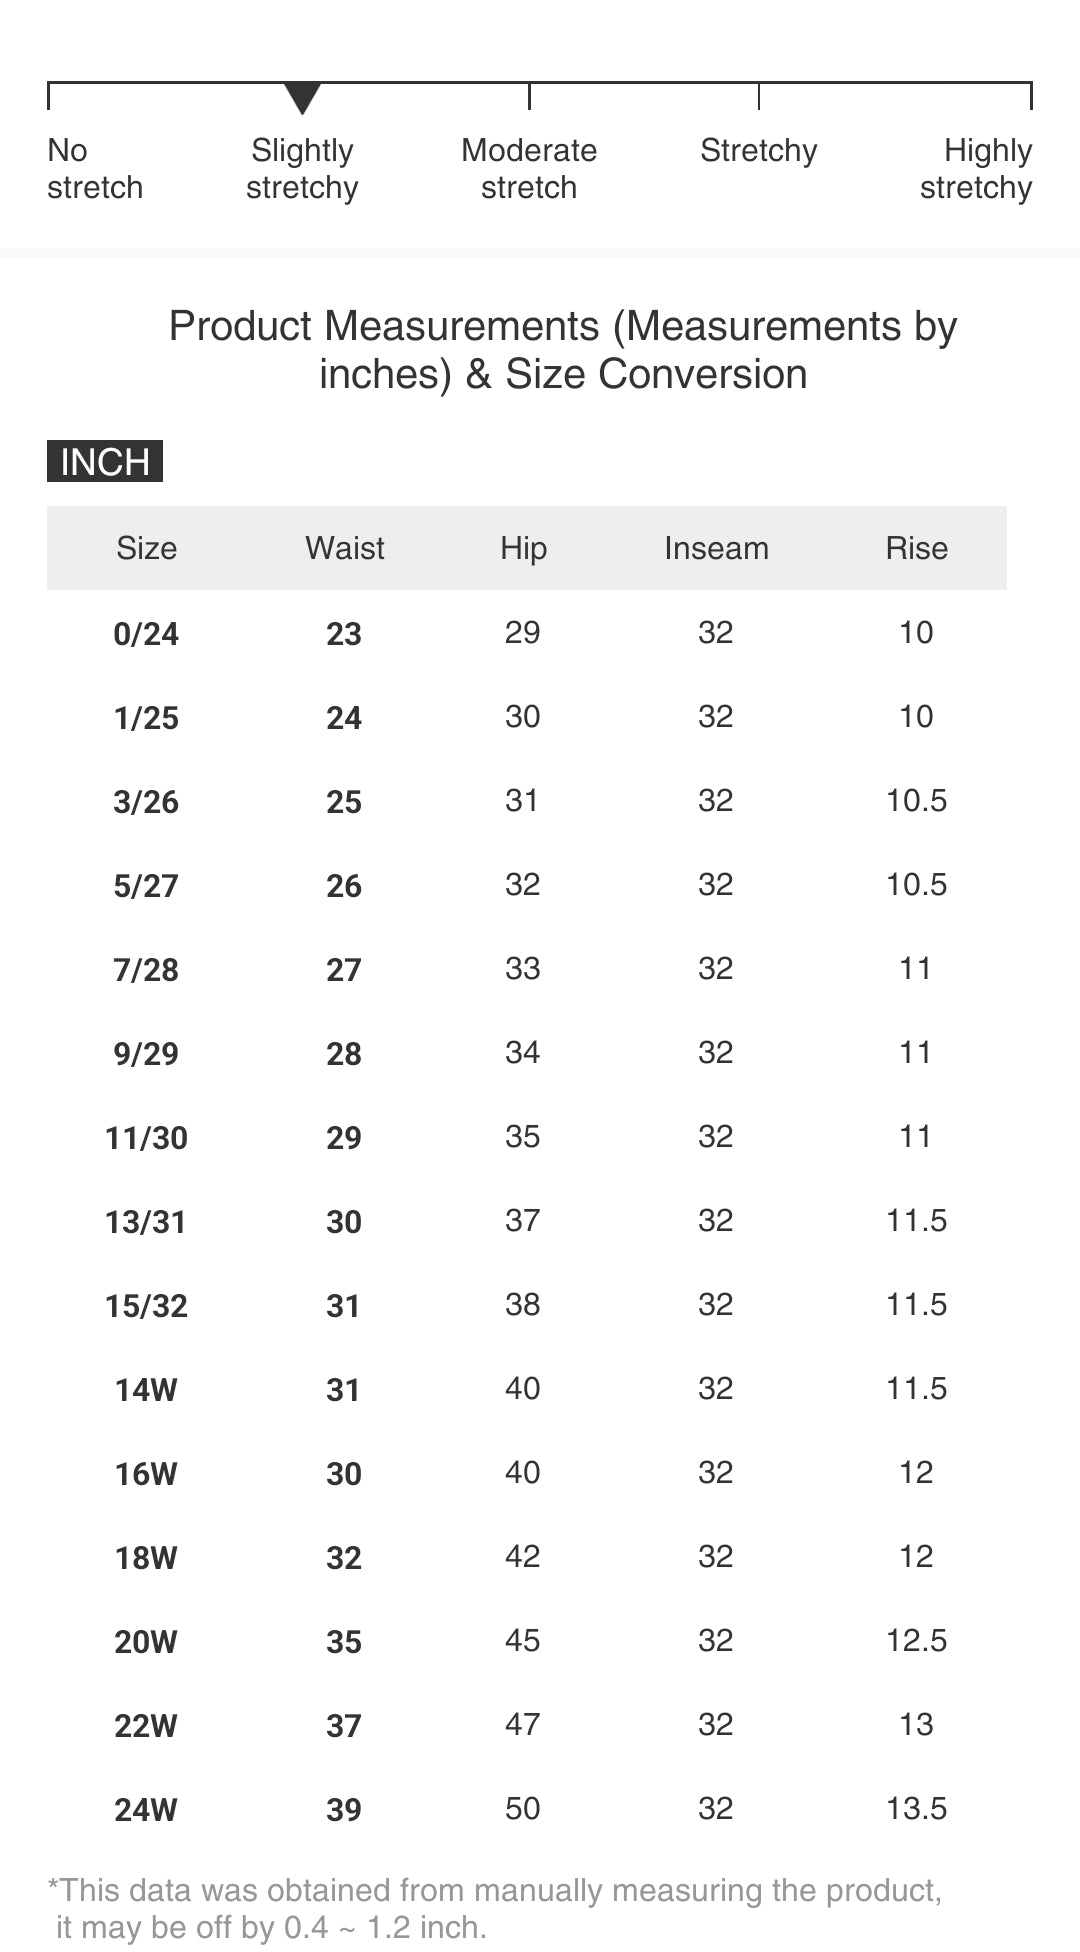This screenshot has width=1080, height=1952.
Task: Click the triangle marker on the stretch scale
Action: tap(302, 98)
